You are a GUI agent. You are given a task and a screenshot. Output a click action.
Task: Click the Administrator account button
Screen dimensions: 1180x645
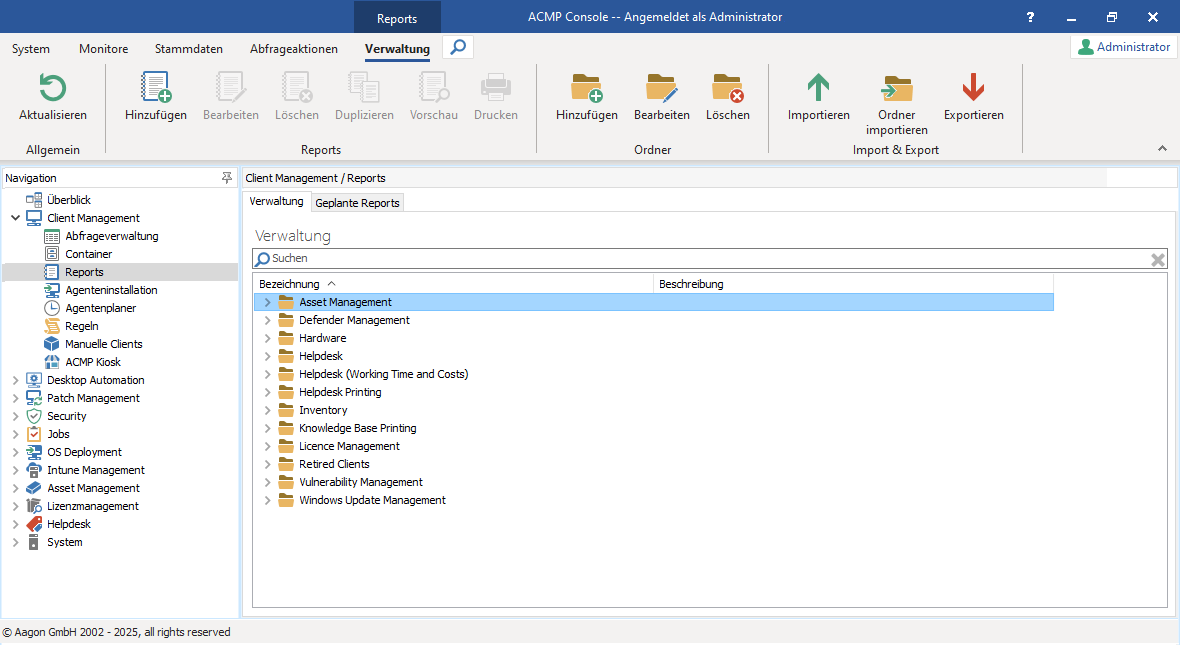coord(1122,46)
